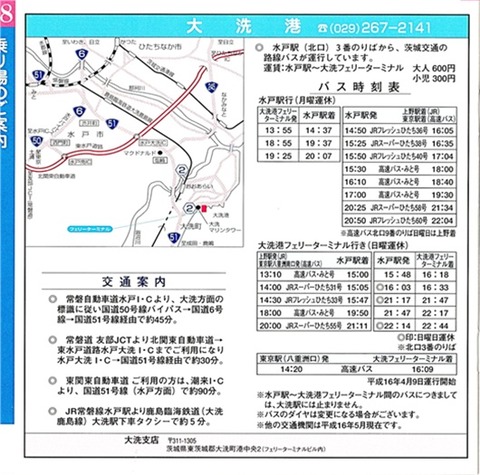Click the phone number (029)267-2141
Viewport: 480px width, 475px height.
[x=379, y=28]
